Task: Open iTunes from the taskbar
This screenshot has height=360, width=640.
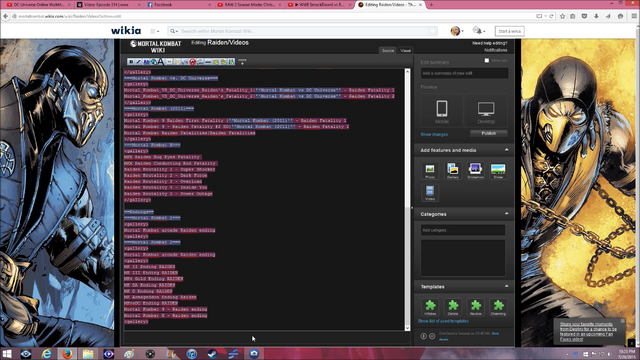Action: point(191,354)
